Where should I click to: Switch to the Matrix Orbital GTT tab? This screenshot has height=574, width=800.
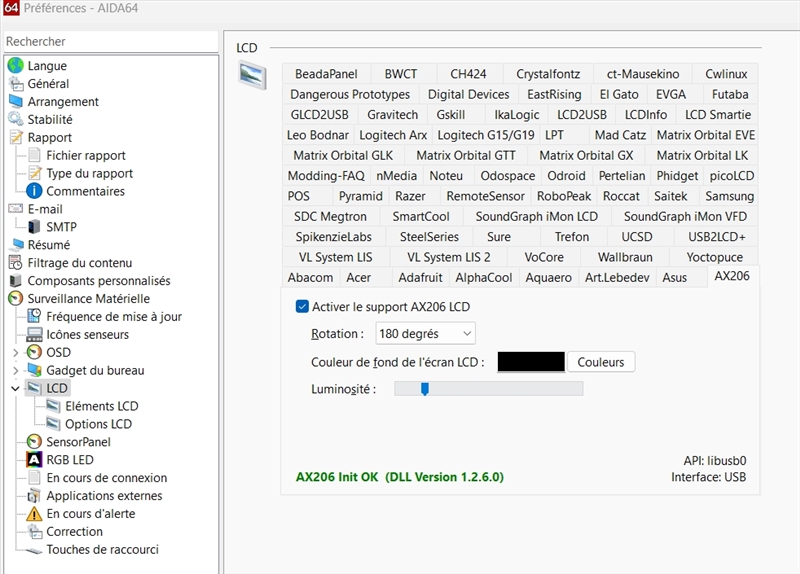pyautogui.click(x=466, y=156)
